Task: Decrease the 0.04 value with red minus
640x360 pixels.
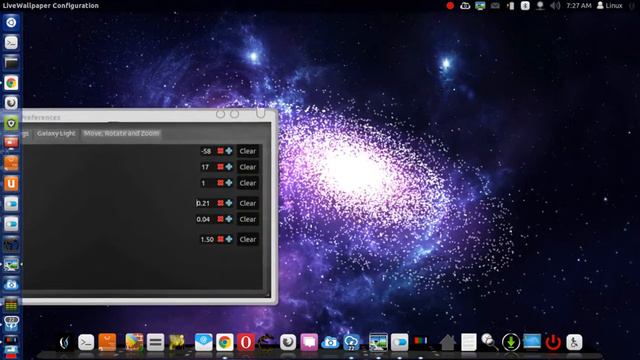Action: [220, 219]
